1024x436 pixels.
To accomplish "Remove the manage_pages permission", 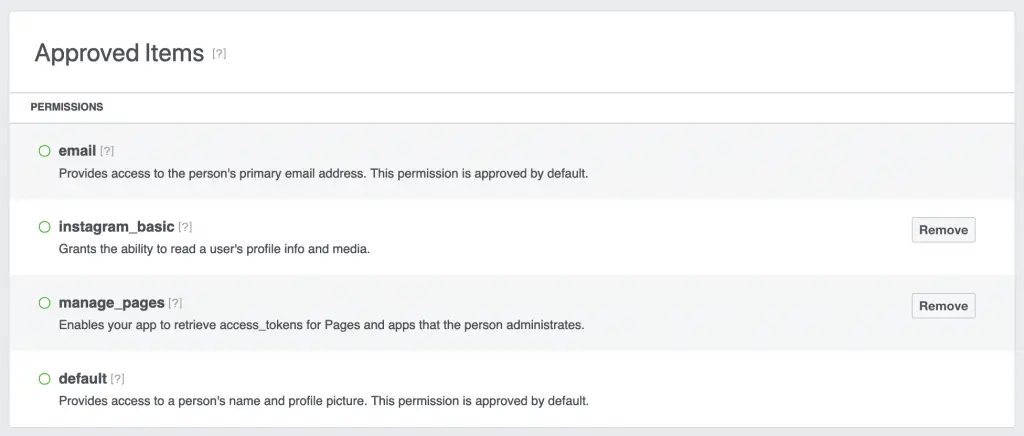I will click(943, 306).
